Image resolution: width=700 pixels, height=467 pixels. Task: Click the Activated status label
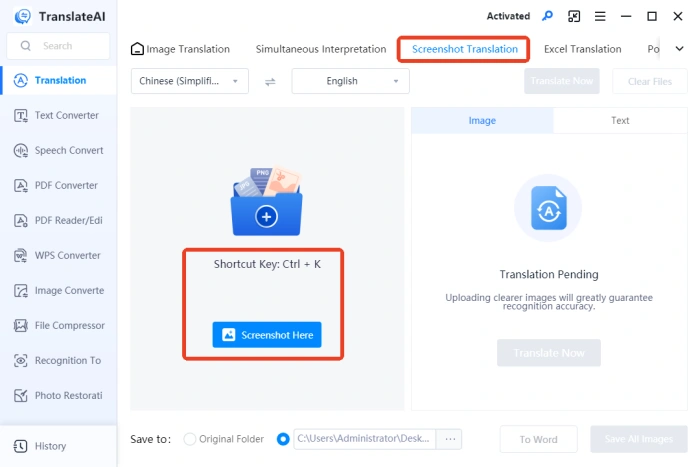point(508,17)
